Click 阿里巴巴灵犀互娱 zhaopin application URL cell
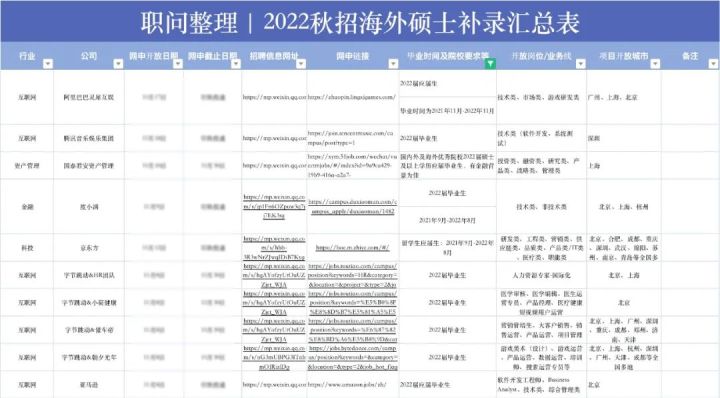 [353, 97]
